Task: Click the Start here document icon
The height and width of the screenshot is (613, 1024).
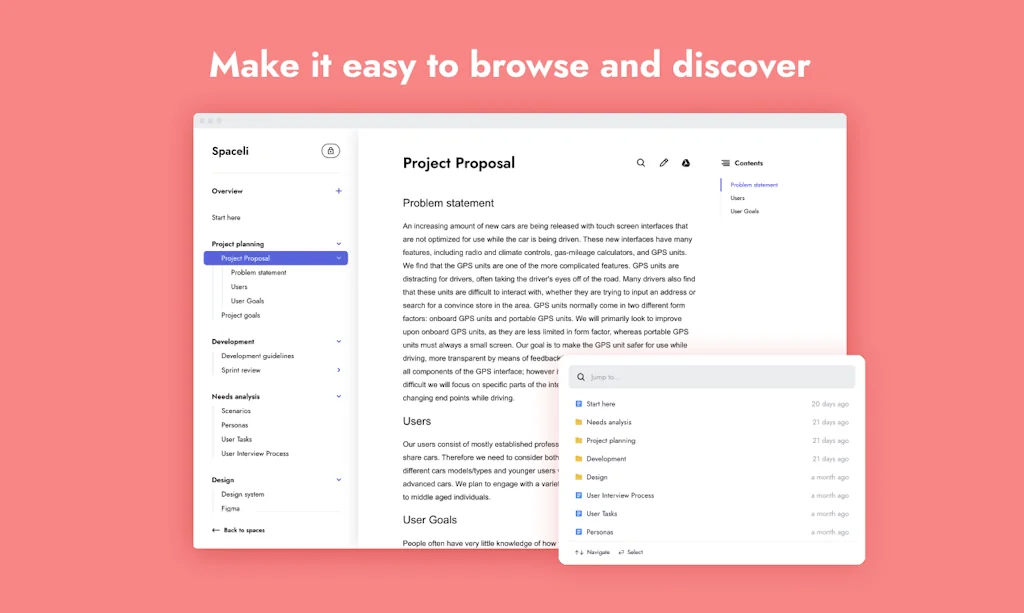Action: (578, 404)
